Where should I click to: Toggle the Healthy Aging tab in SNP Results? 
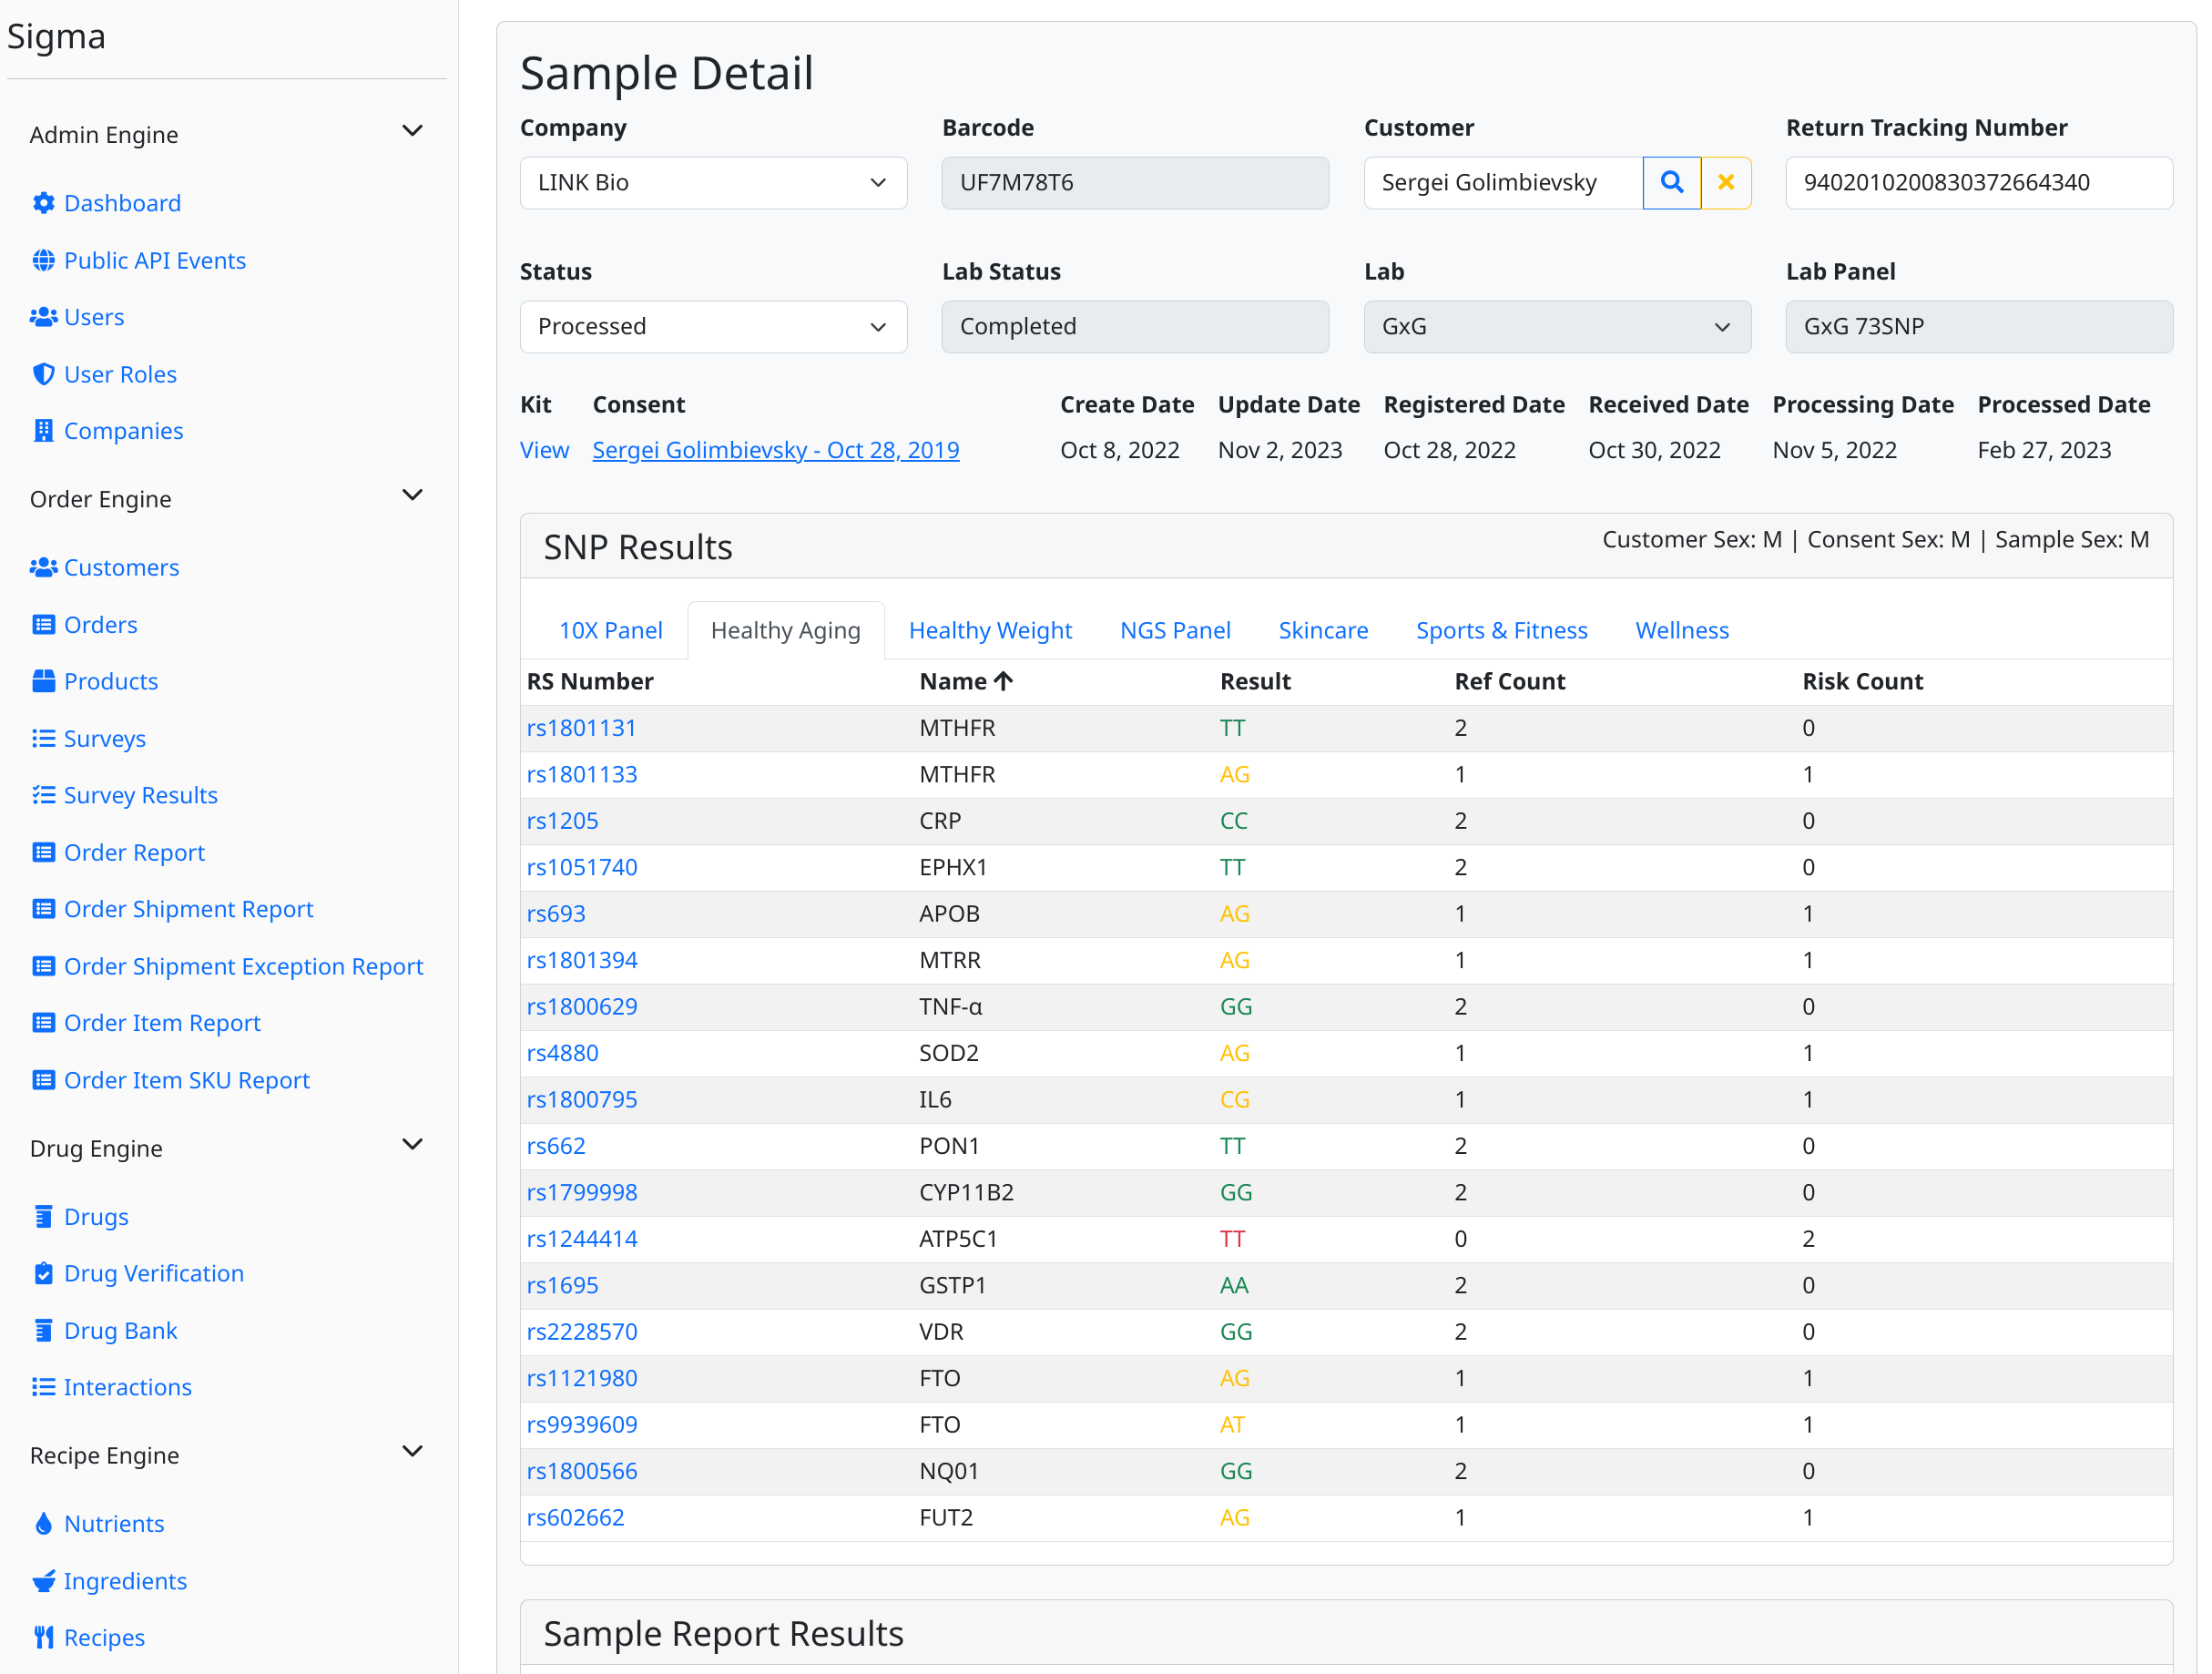click(786, 629)
